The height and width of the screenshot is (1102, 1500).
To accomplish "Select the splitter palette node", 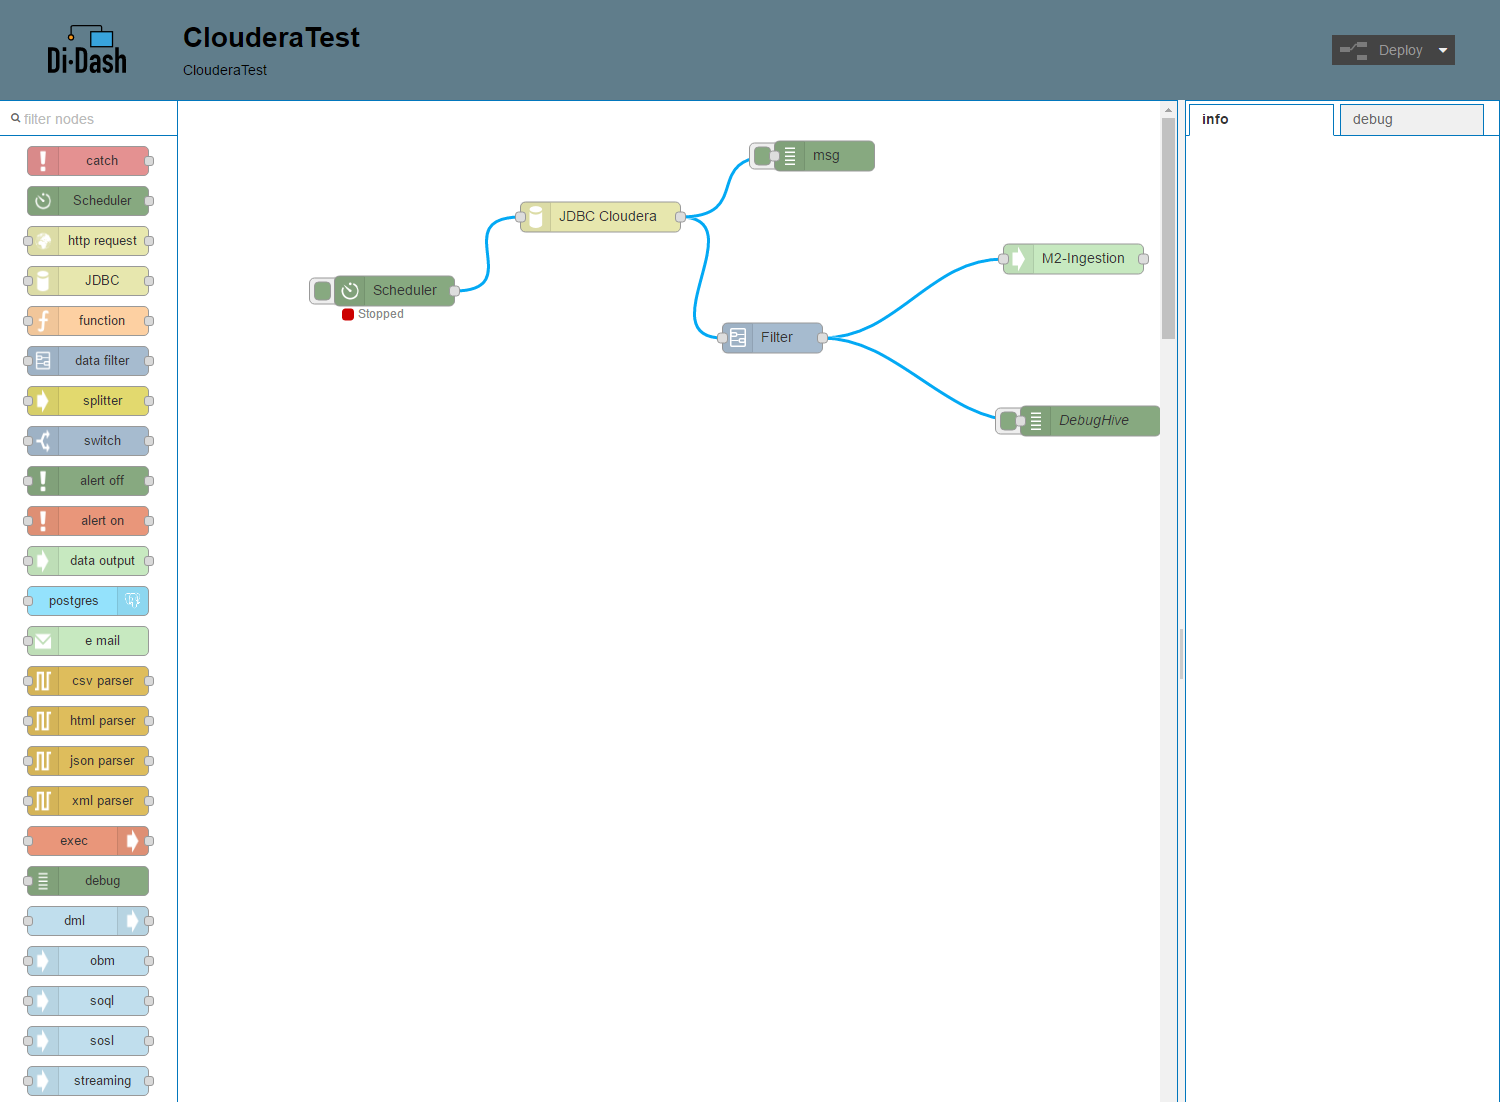I will (x=88, y=401).
